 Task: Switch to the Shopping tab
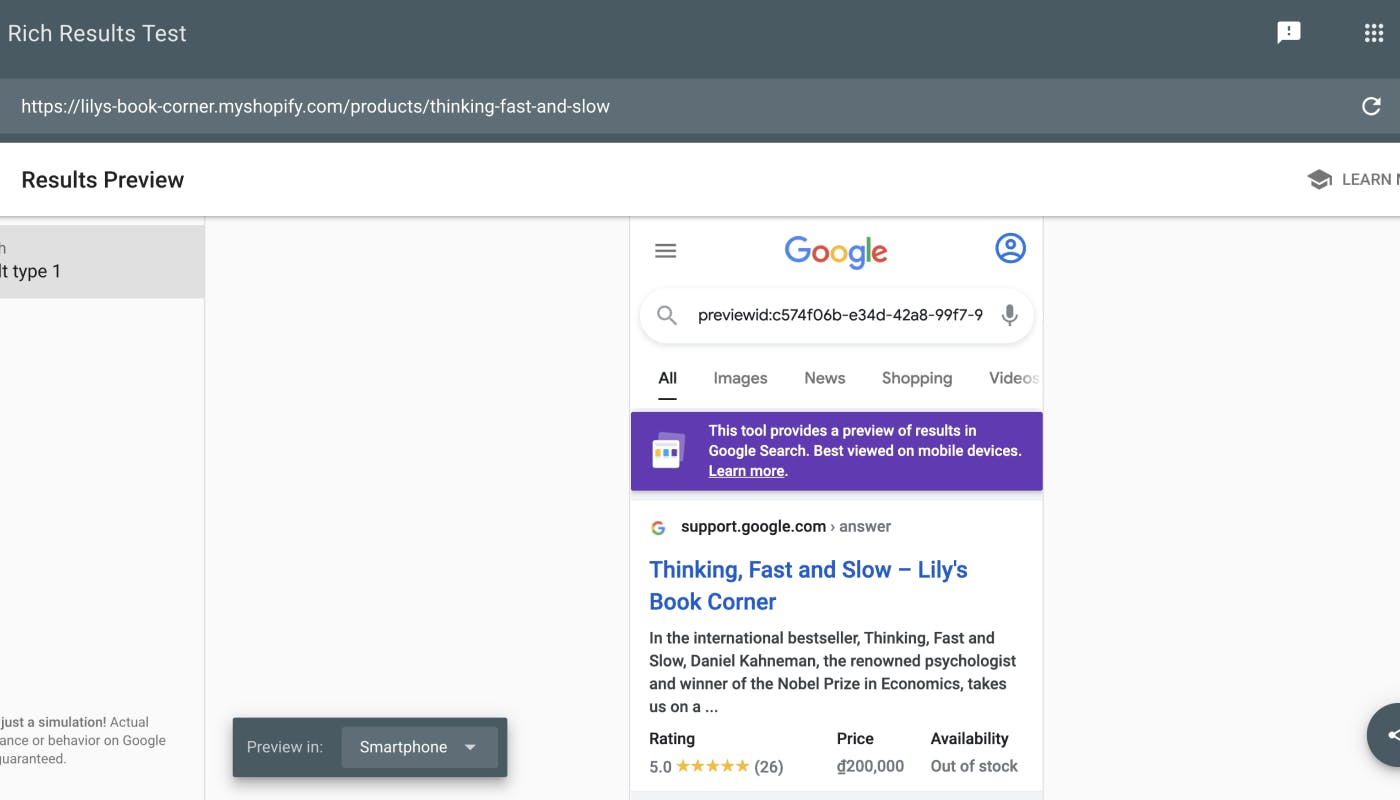[916, 378]
